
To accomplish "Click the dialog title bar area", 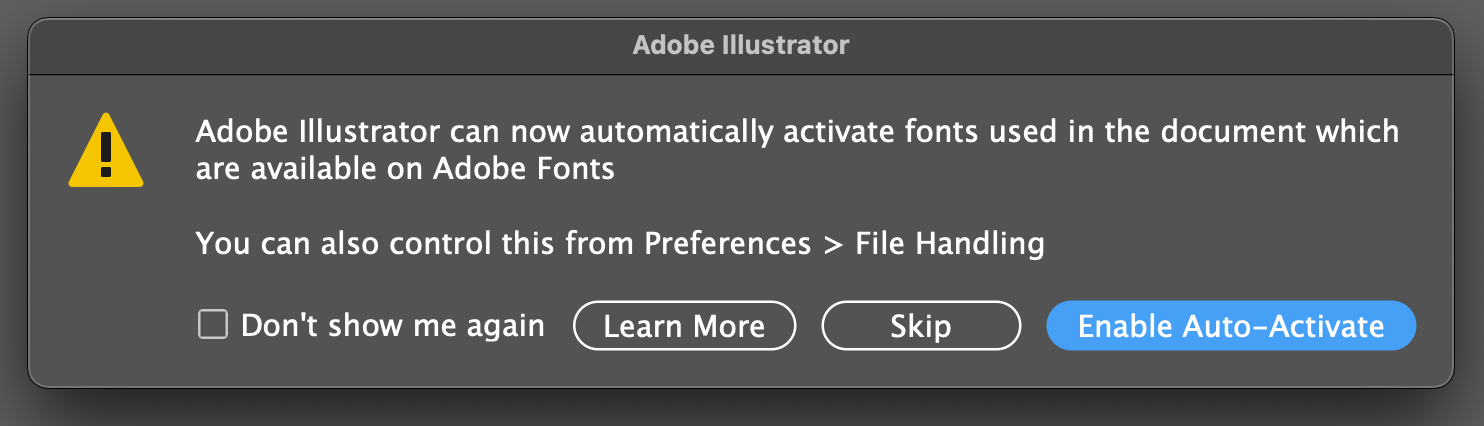I will (741, 45).
